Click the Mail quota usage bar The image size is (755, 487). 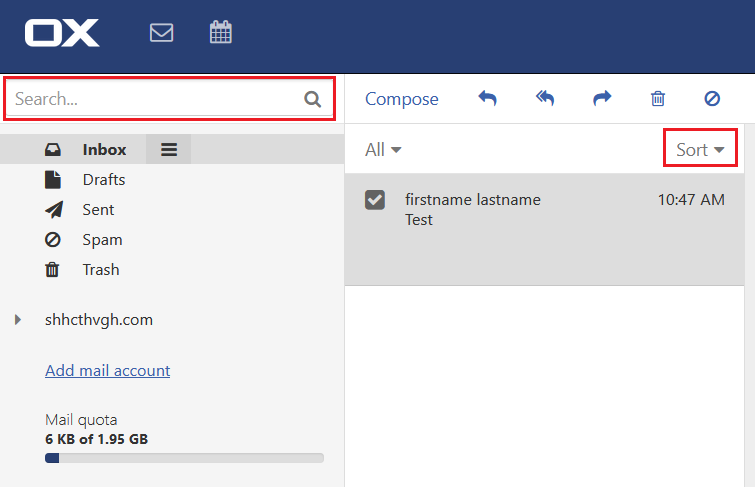(x=184, y=458)
